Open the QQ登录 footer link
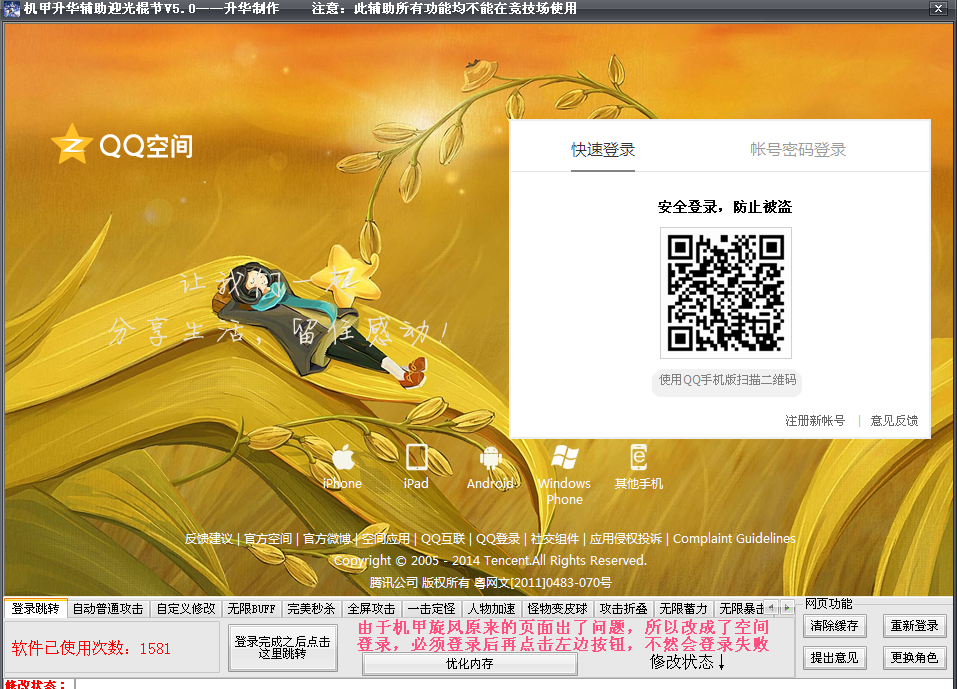The image size is (957, 689). point(498,538)
